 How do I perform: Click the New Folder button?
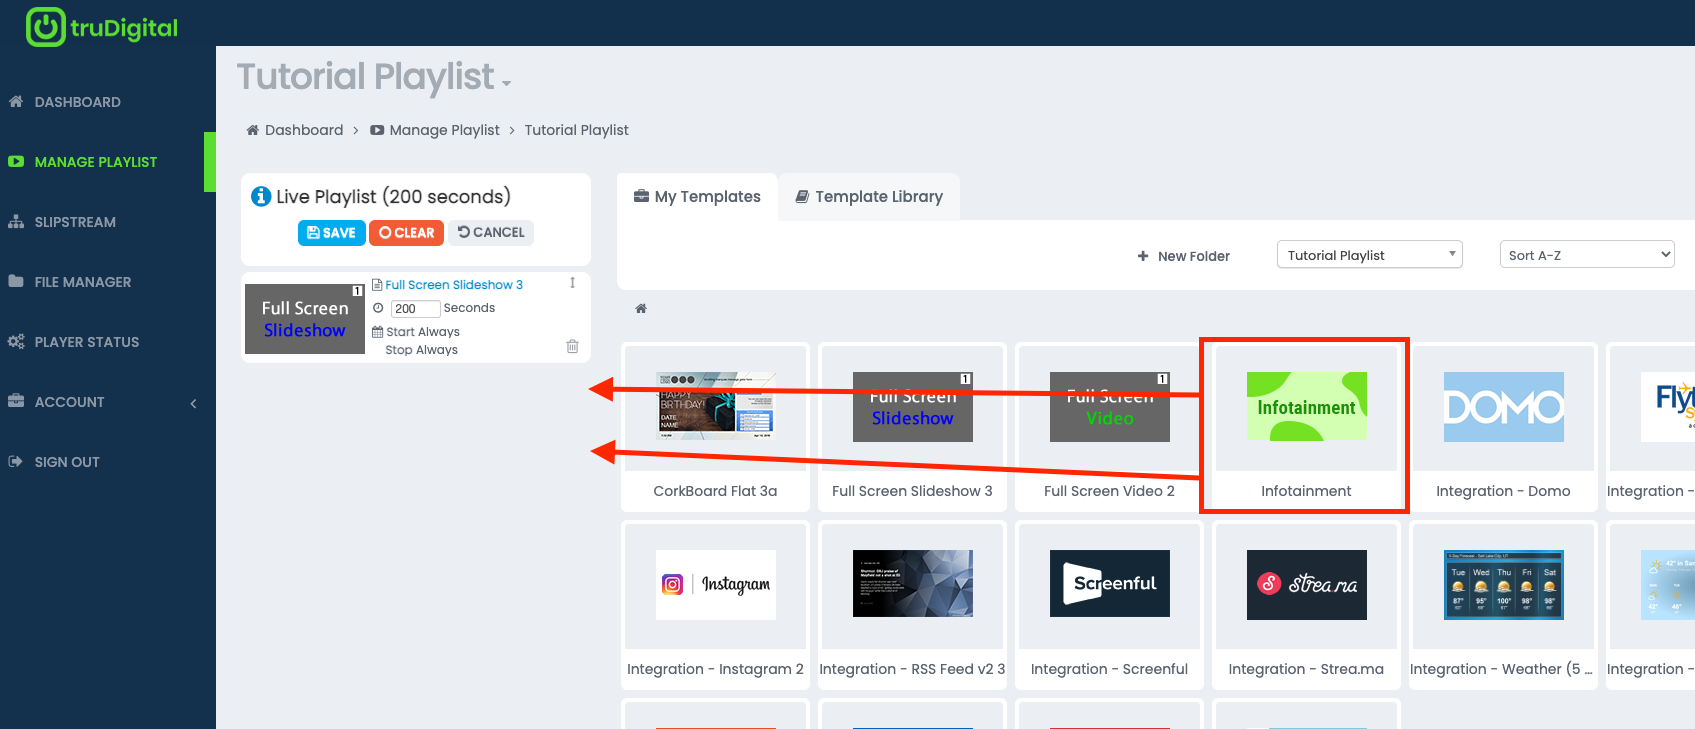pos(1184,256)
